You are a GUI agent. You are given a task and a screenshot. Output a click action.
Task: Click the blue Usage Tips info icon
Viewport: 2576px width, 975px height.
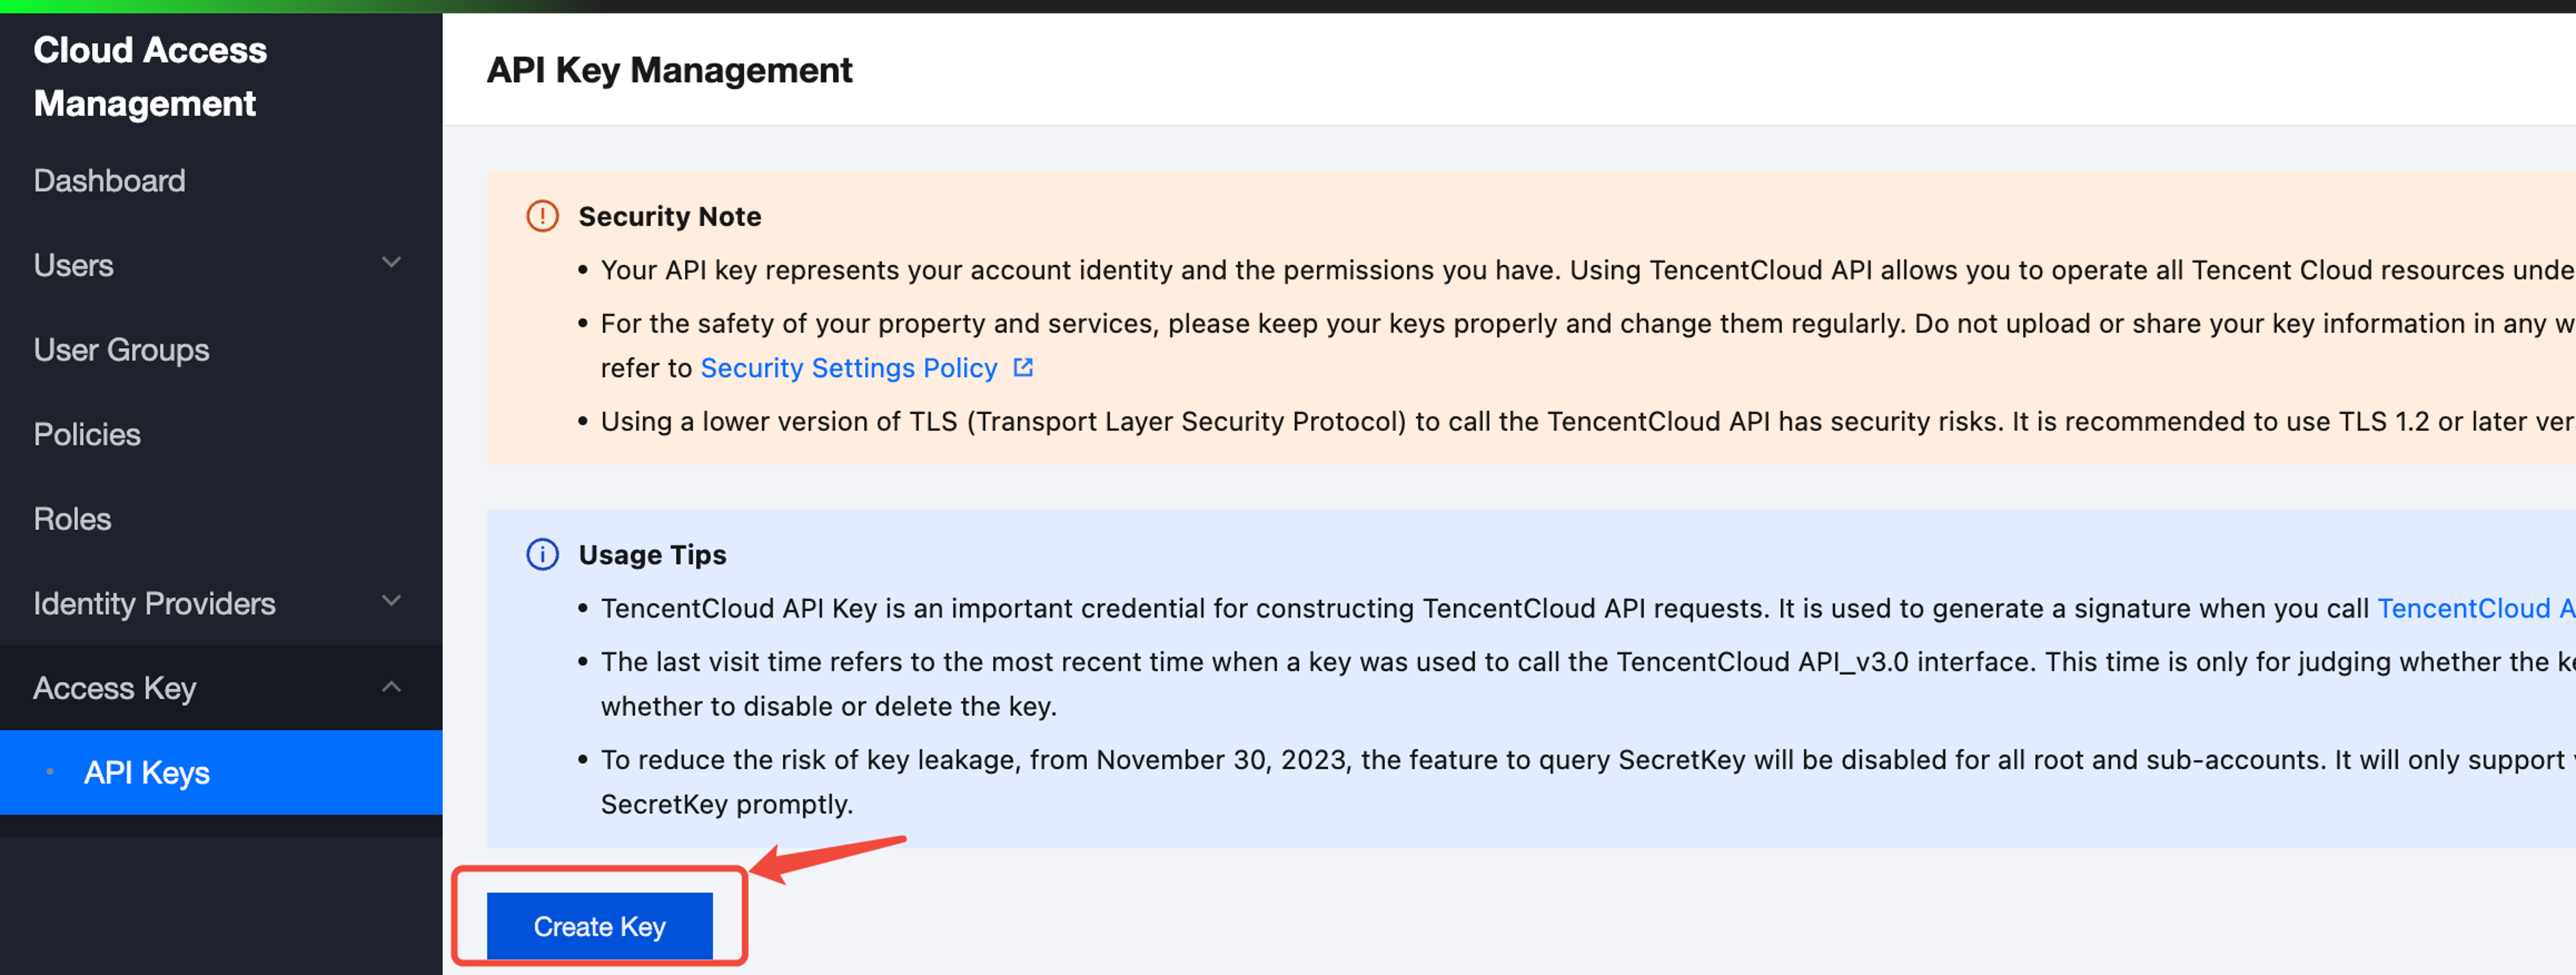click(x=542, y=554)
